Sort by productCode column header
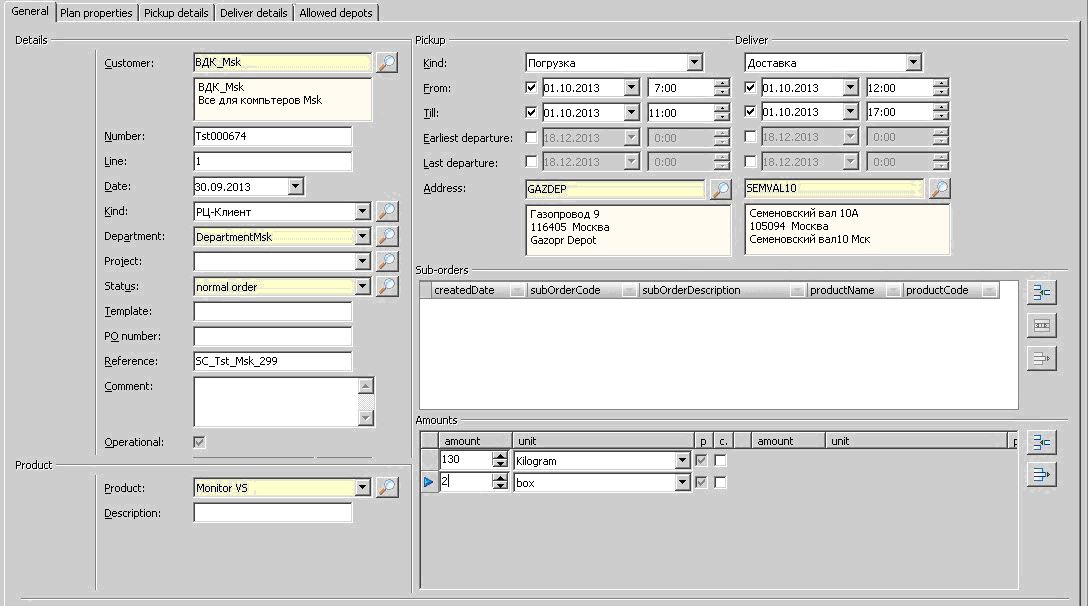 951,290
